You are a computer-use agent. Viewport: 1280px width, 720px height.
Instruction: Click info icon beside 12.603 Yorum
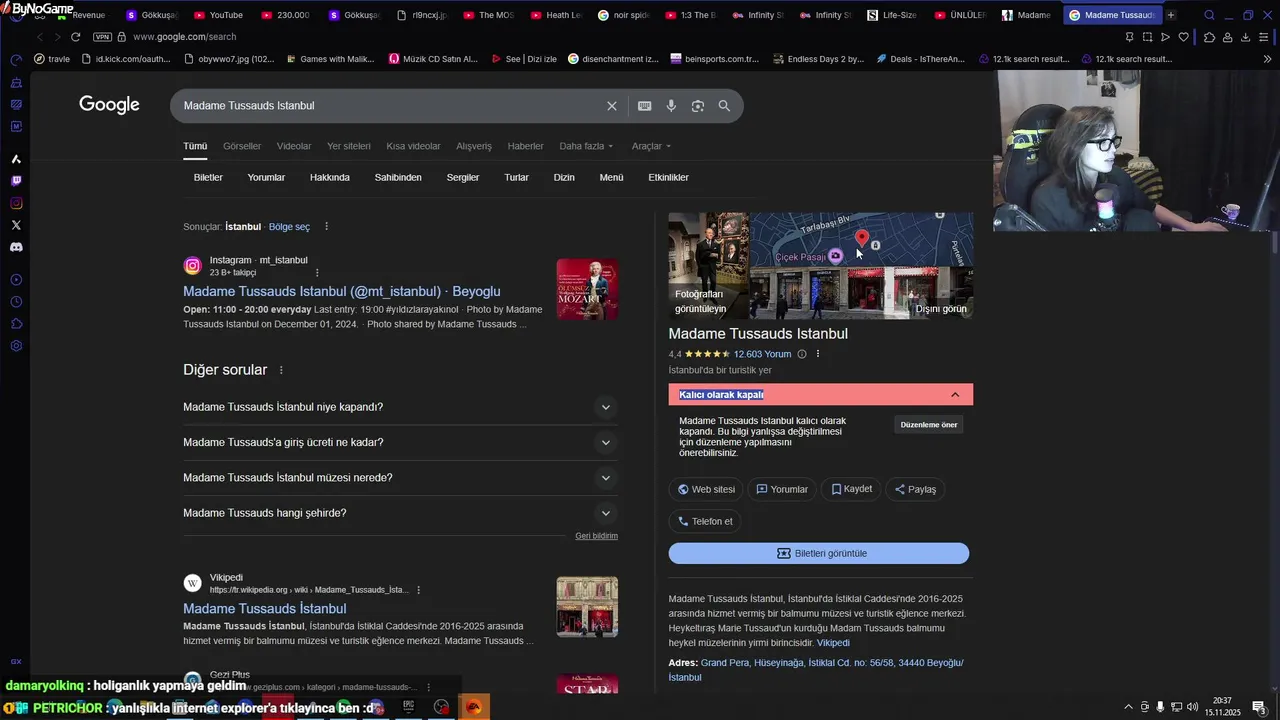[801, 354]
